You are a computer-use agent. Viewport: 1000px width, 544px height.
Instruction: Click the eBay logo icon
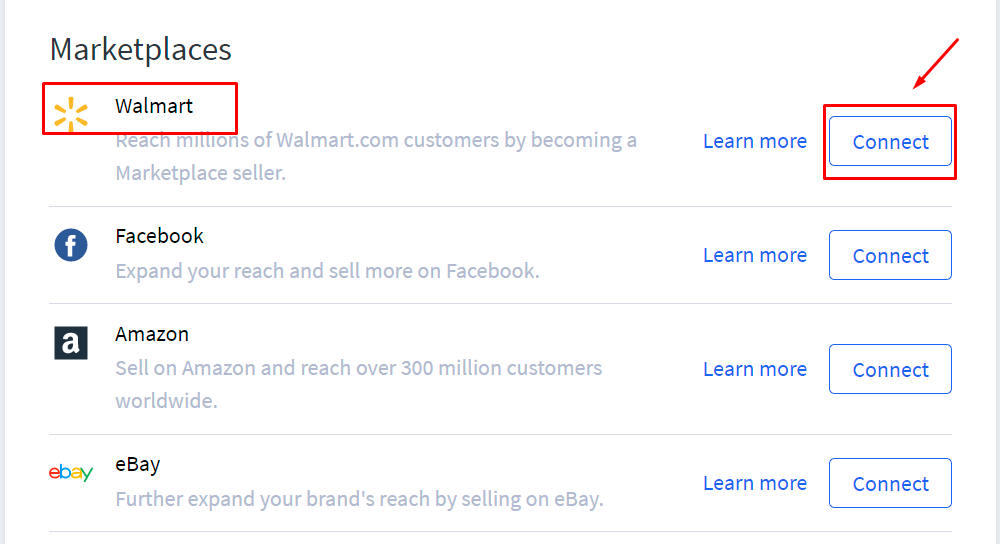coord(71,472)
